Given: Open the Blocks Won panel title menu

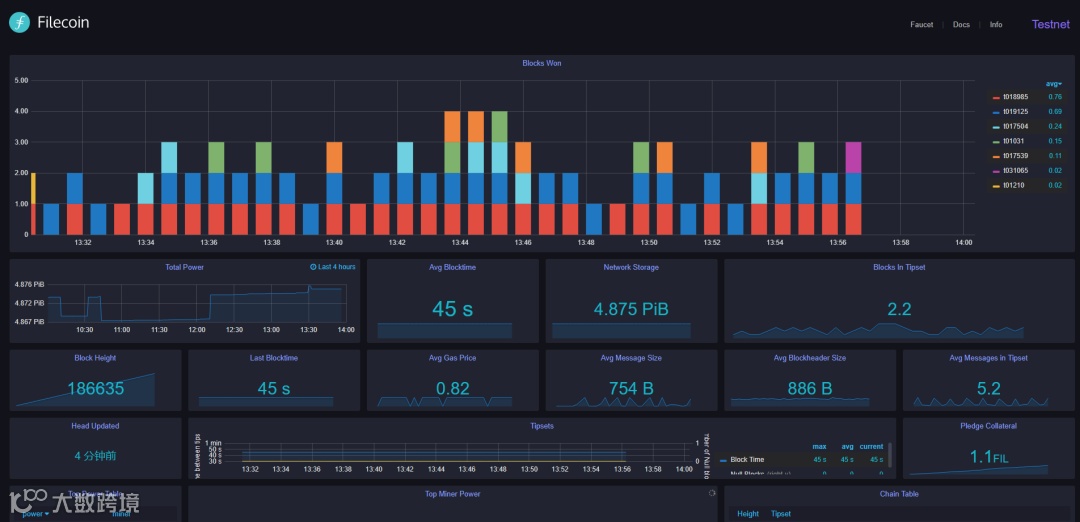Looking at the screenshot, I should point(542,63).
